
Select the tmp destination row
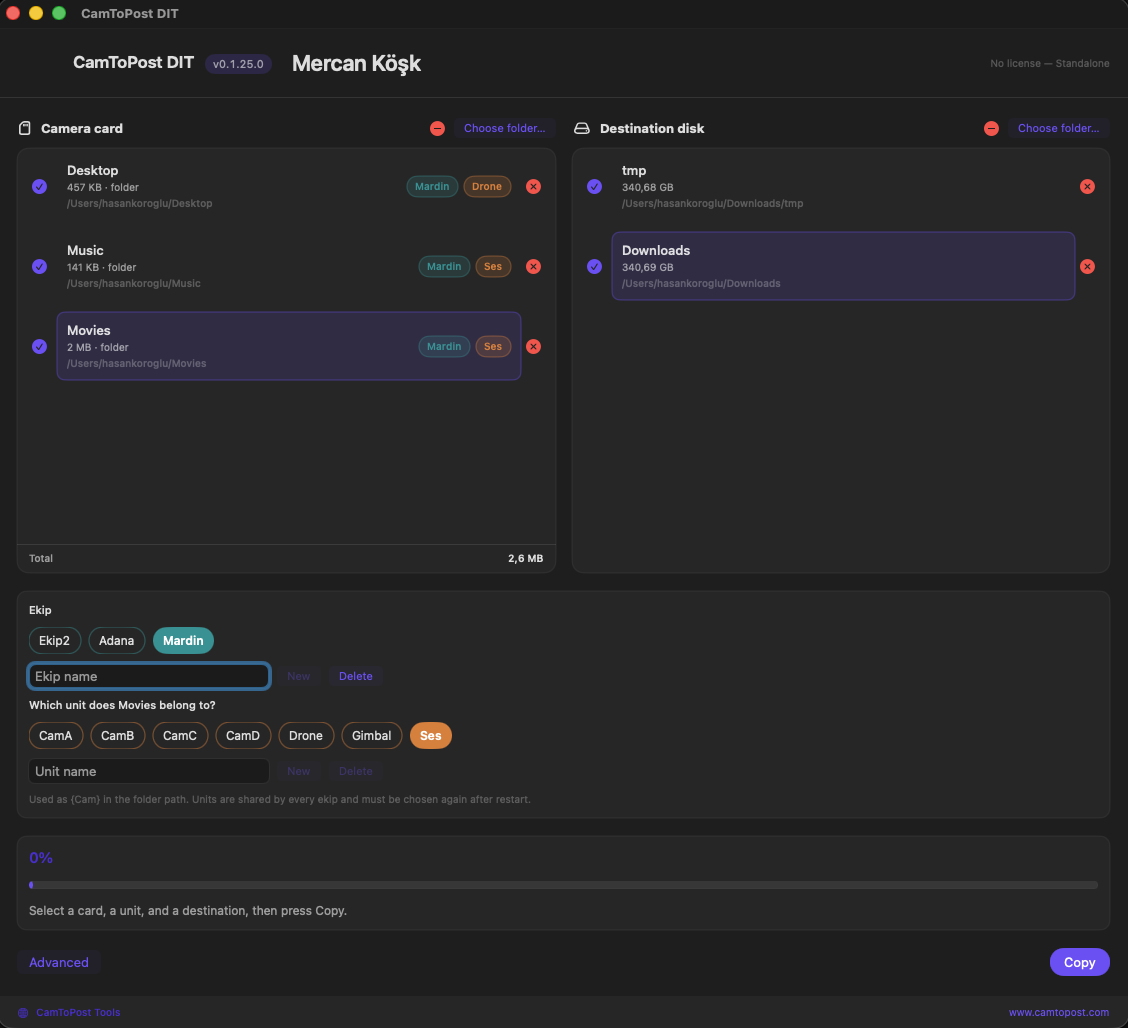(x=843, y=186)
